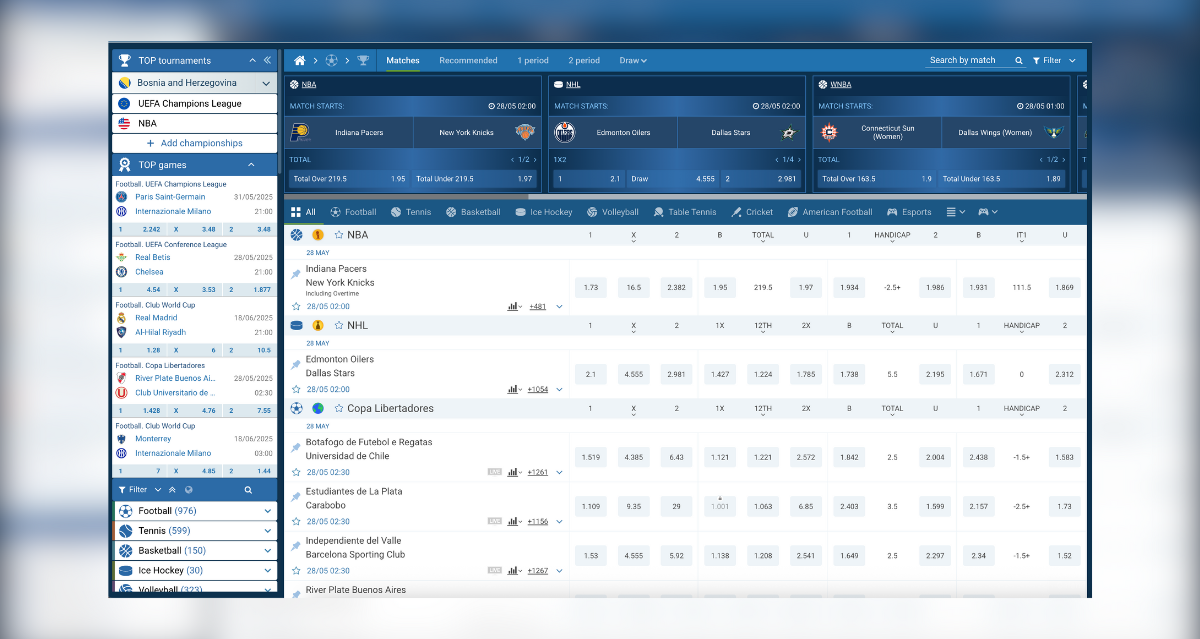Image resolution: width=1200 pixels, height=639 pixels.
Task: Open statistics chart for Estudiantes de La Plata match
Action: 515,521
